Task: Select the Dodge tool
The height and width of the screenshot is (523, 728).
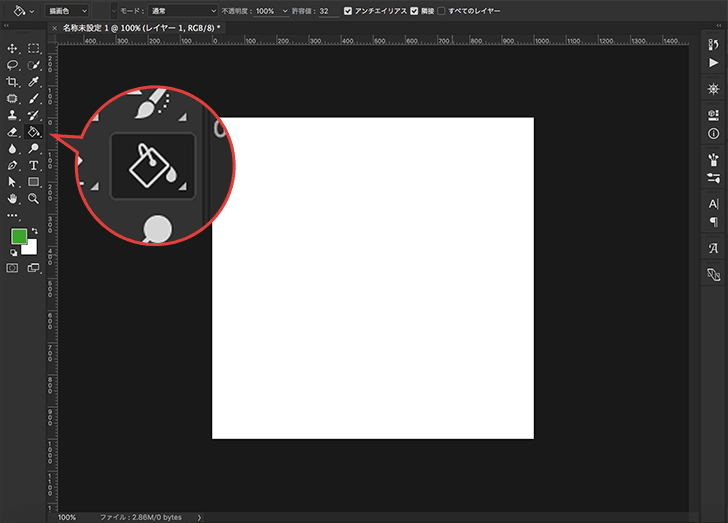Action: [x=33, y=149]
